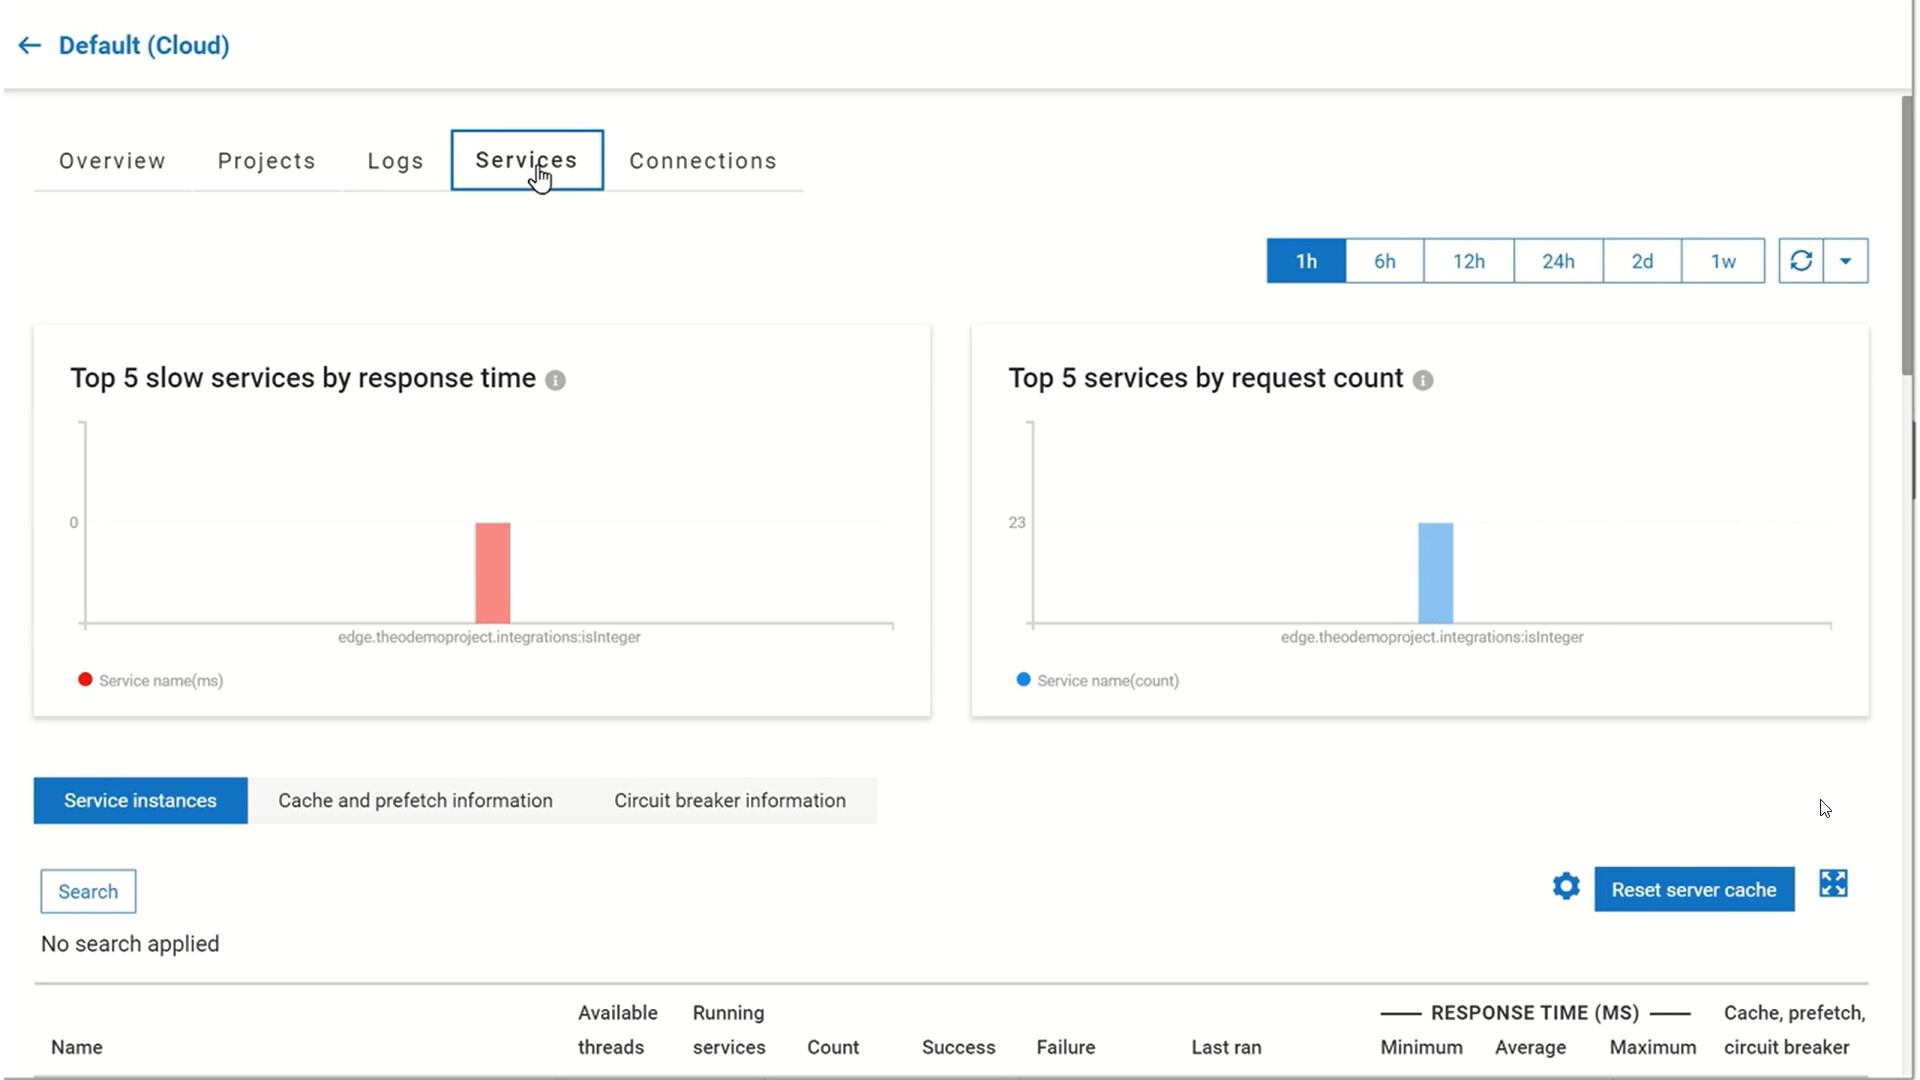This screenshot has width=1920, height=1080.
Task: Open the settings gear above the services table
Action: tap(1566, 887)
